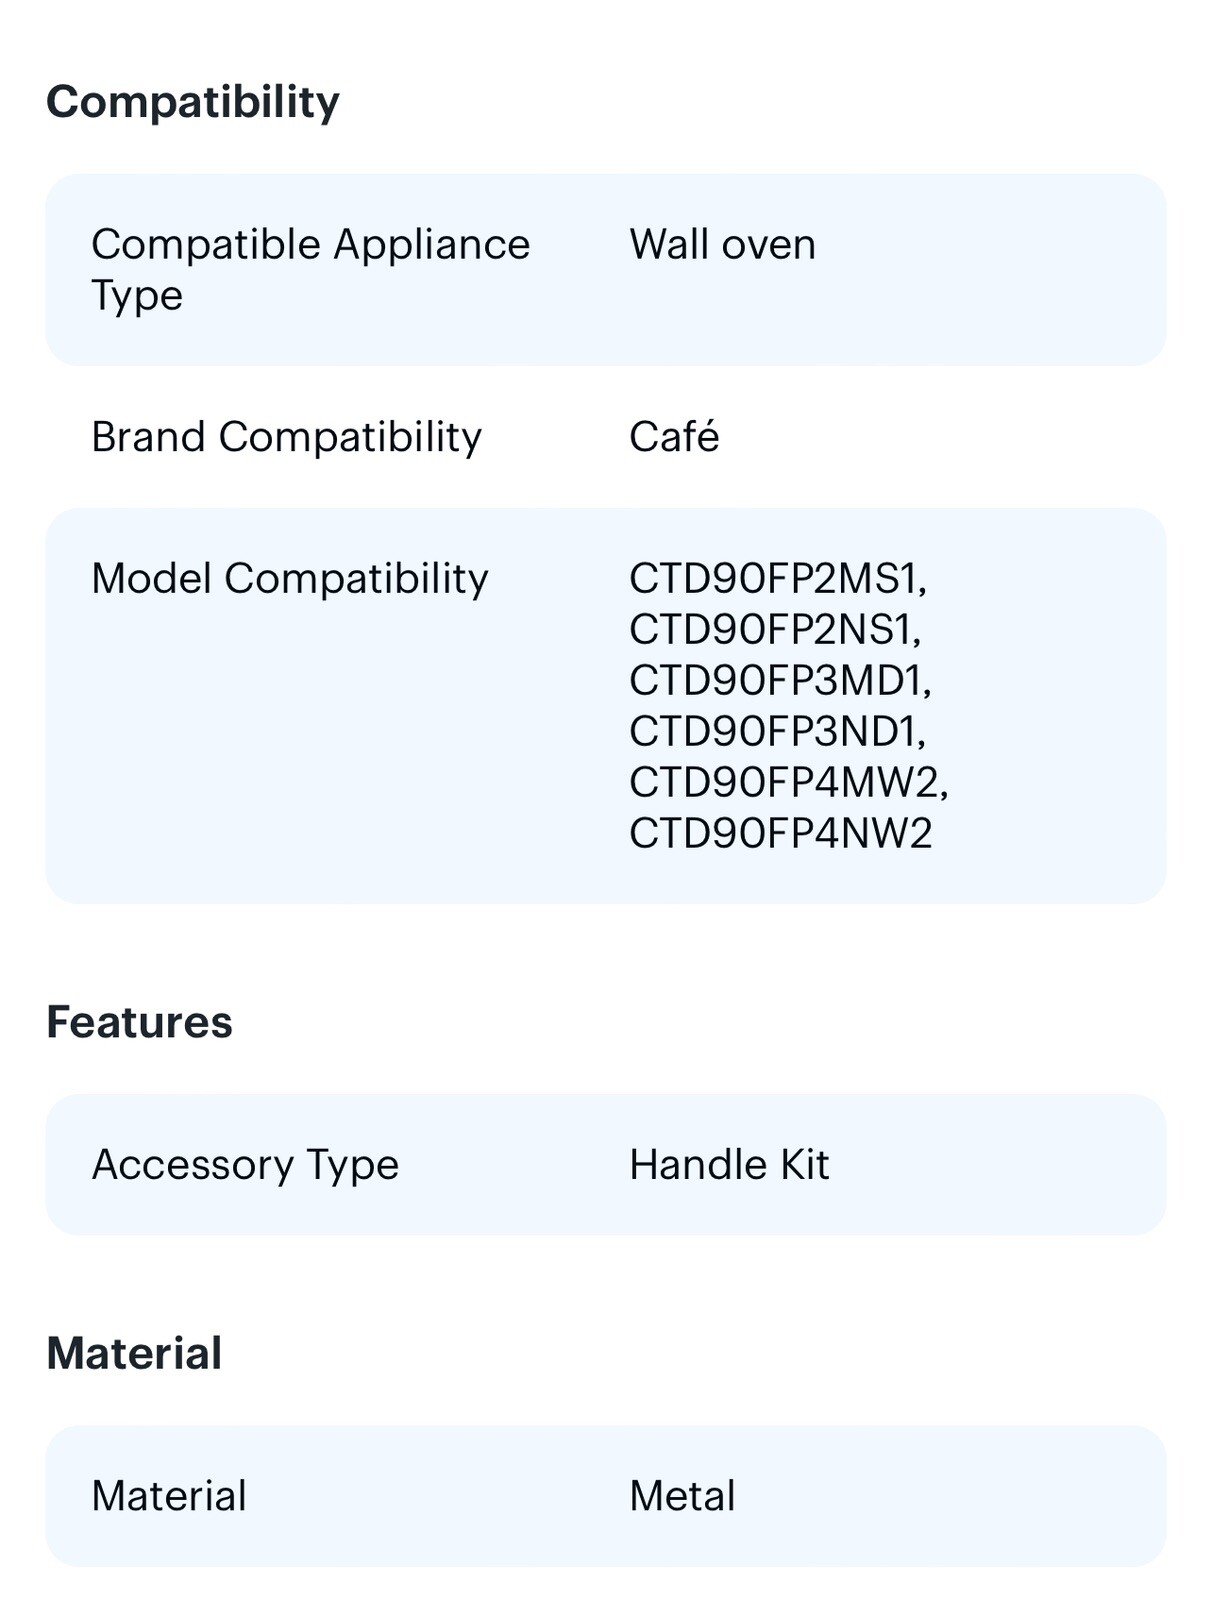Click the Metal value
The image size is (1212, 1600).
[x=682, y=1496]
